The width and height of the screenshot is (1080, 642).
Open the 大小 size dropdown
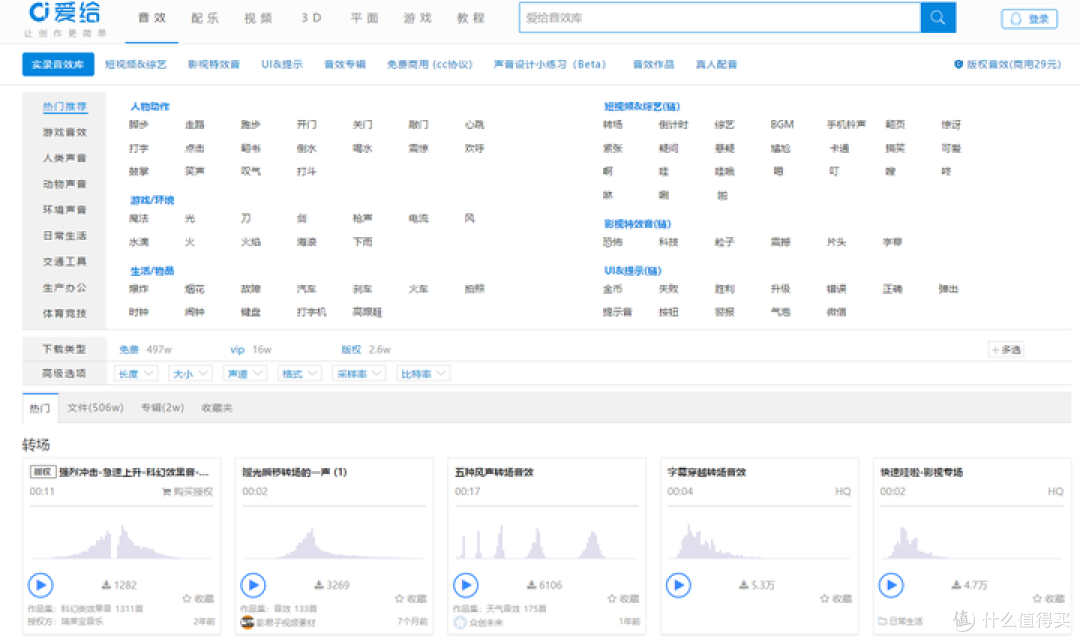coord(190,373)
